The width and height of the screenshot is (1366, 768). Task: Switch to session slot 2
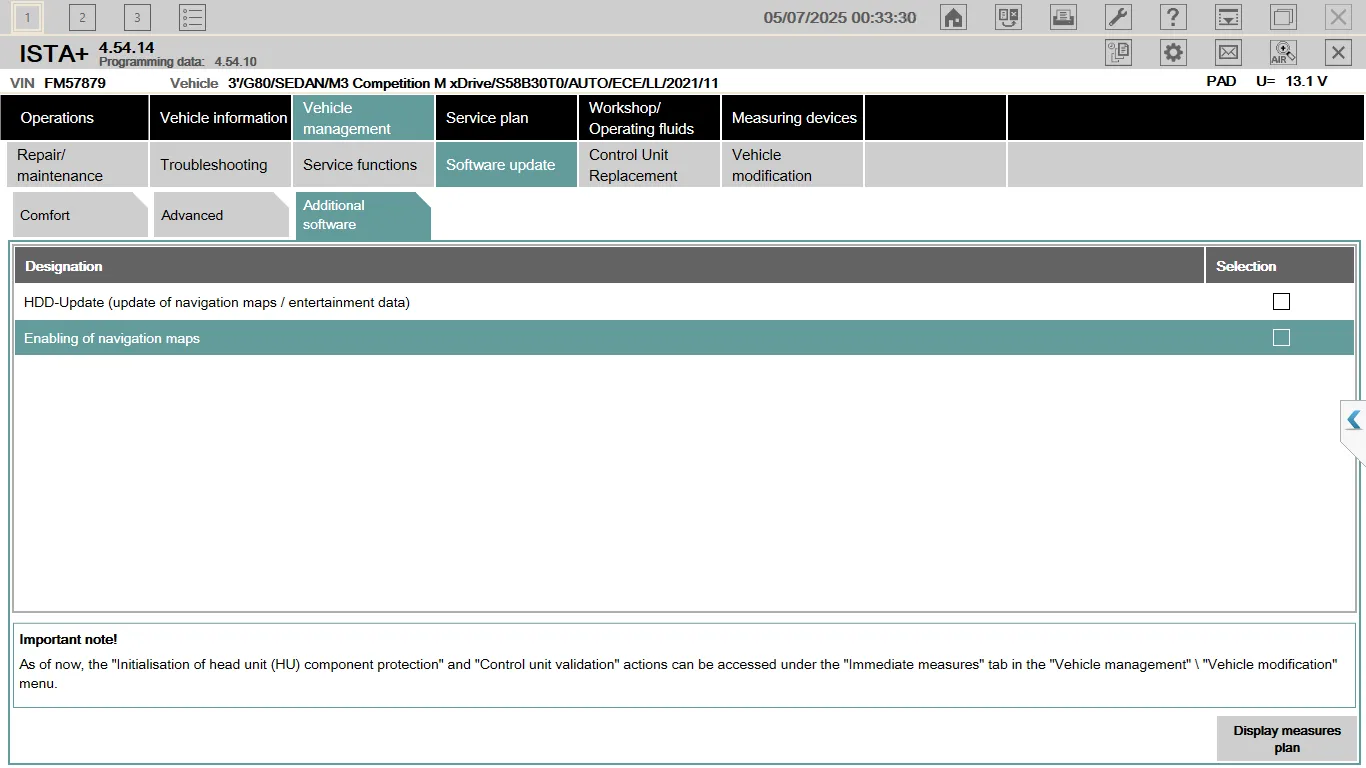coord(82,17)
